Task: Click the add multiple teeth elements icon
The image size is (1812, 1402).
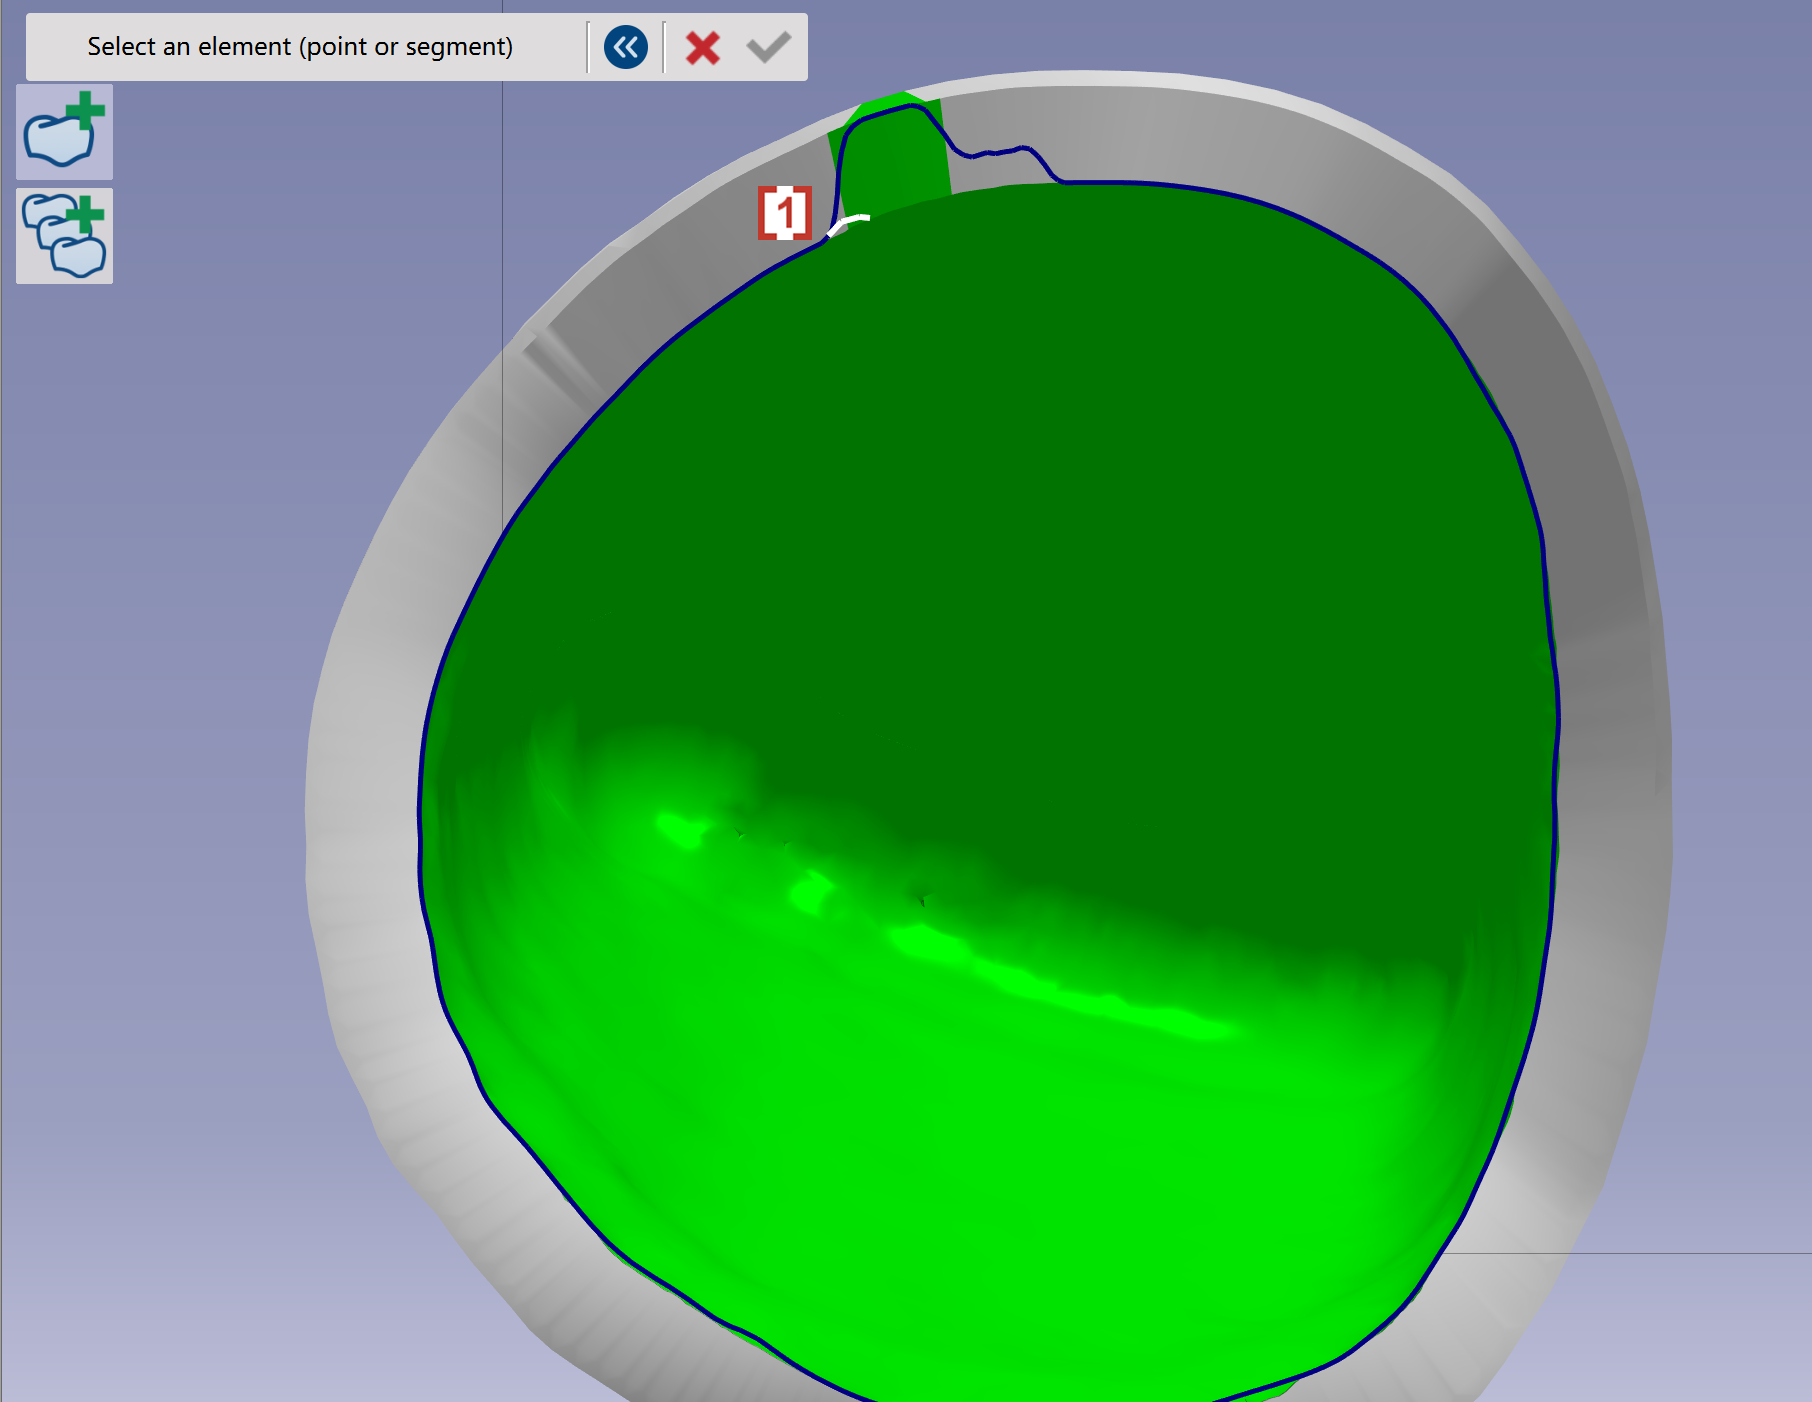Action: coord(65,236)
